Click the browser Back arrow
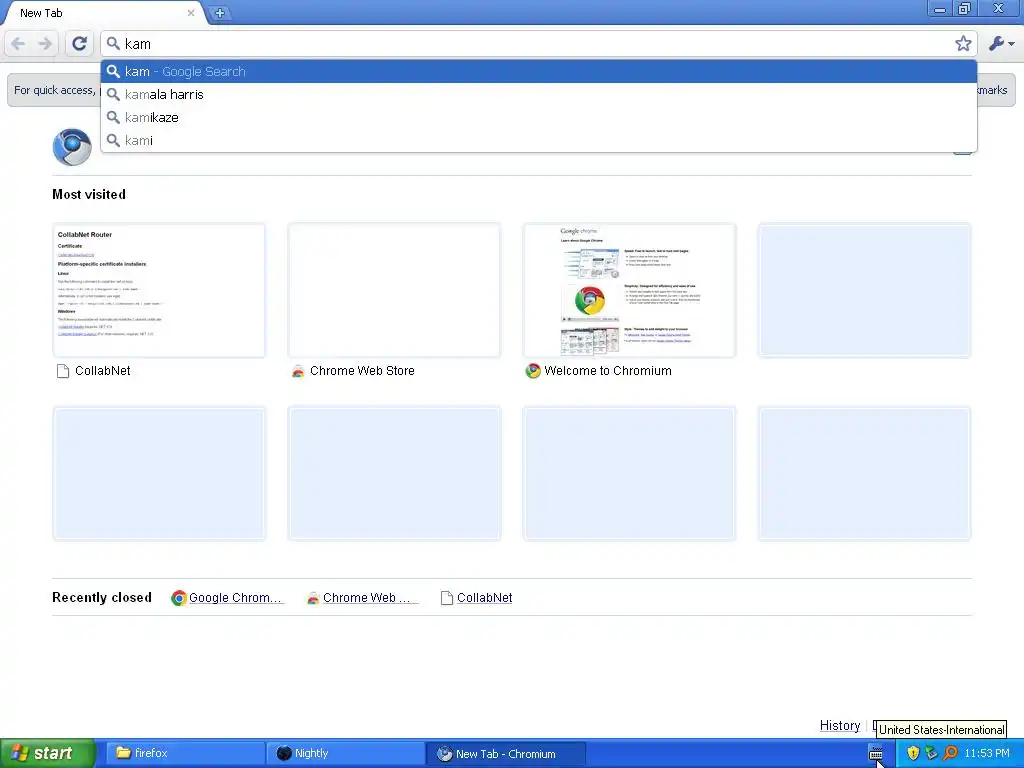Viewport: 1024px width, 768px height. 18,44
